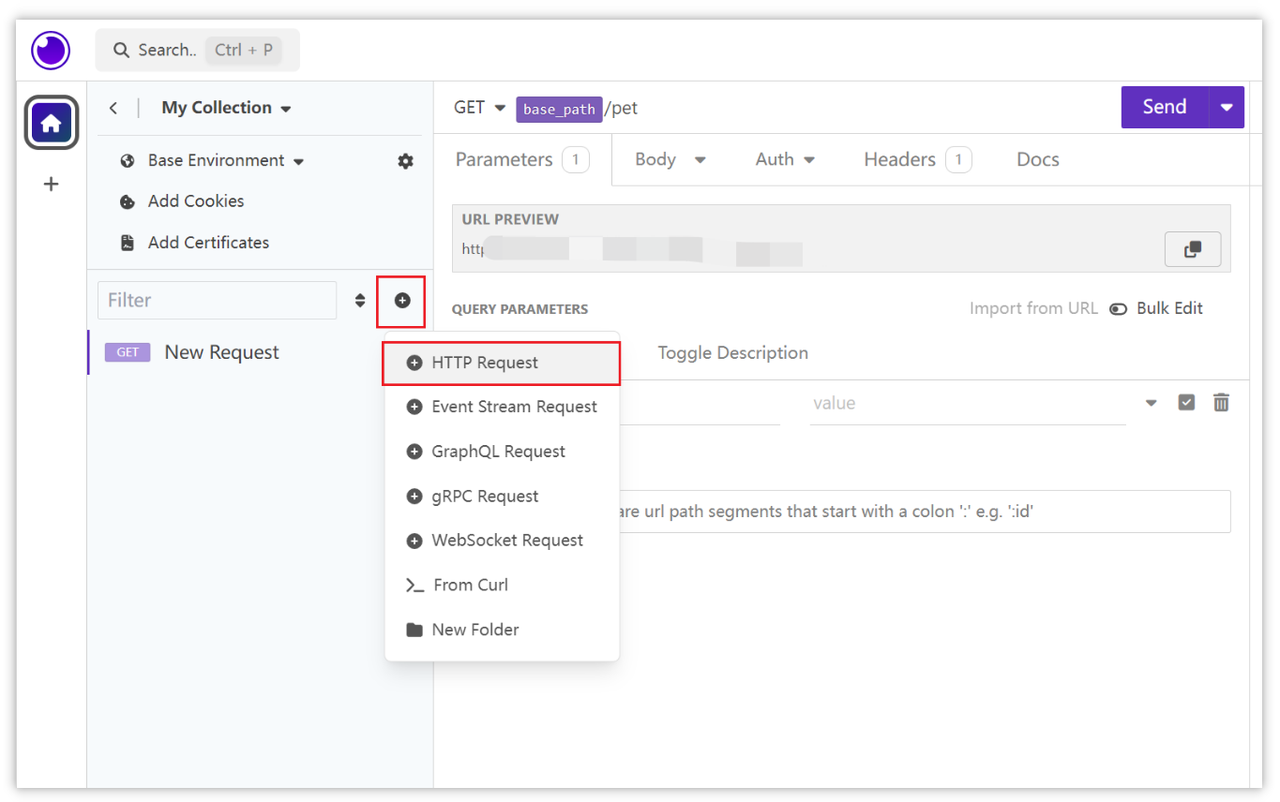Click the New Folder folder icon
Image resolution: width=1280 pixels, height=802 pixels.
414,630
